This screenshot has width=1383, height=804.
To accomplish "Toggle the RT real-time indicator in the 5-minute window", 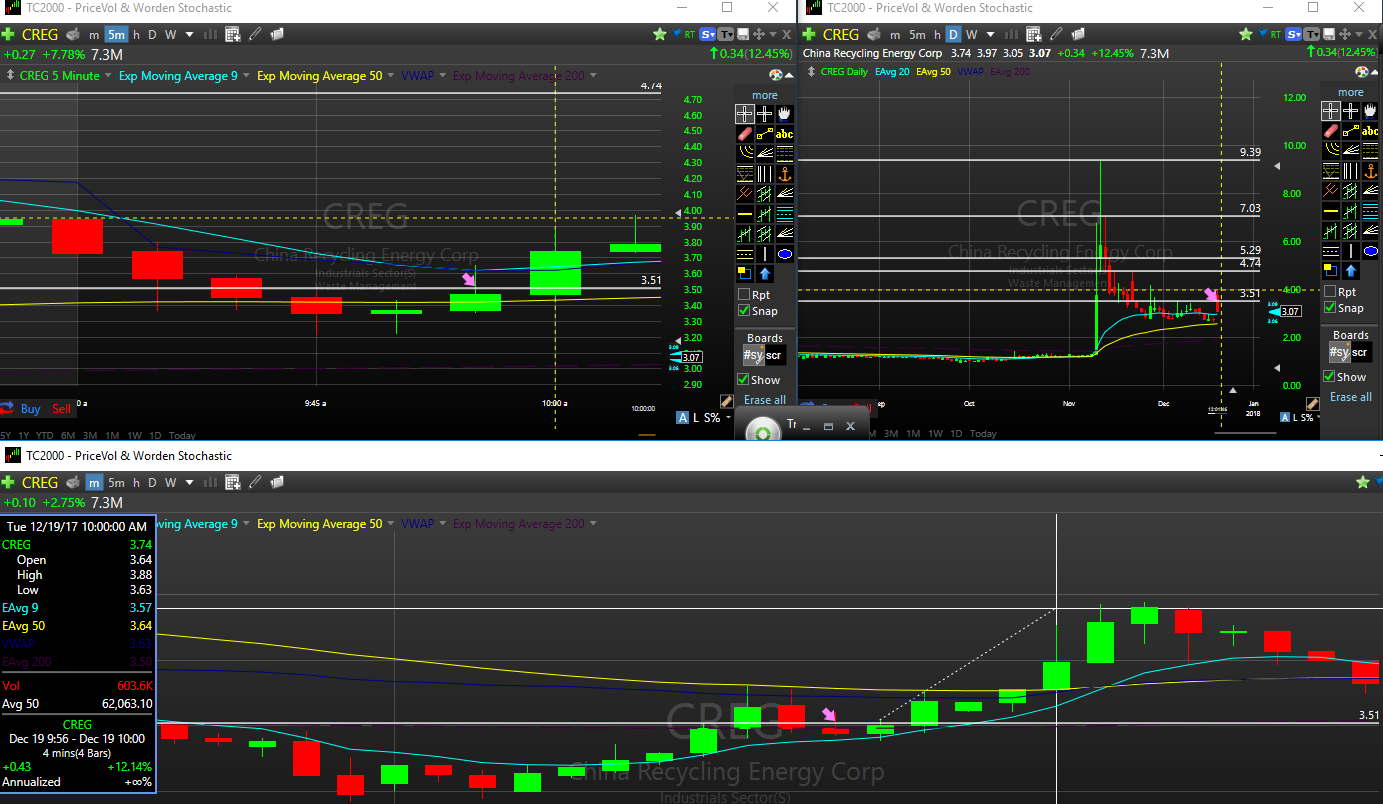I will click(x=690, y=34).
